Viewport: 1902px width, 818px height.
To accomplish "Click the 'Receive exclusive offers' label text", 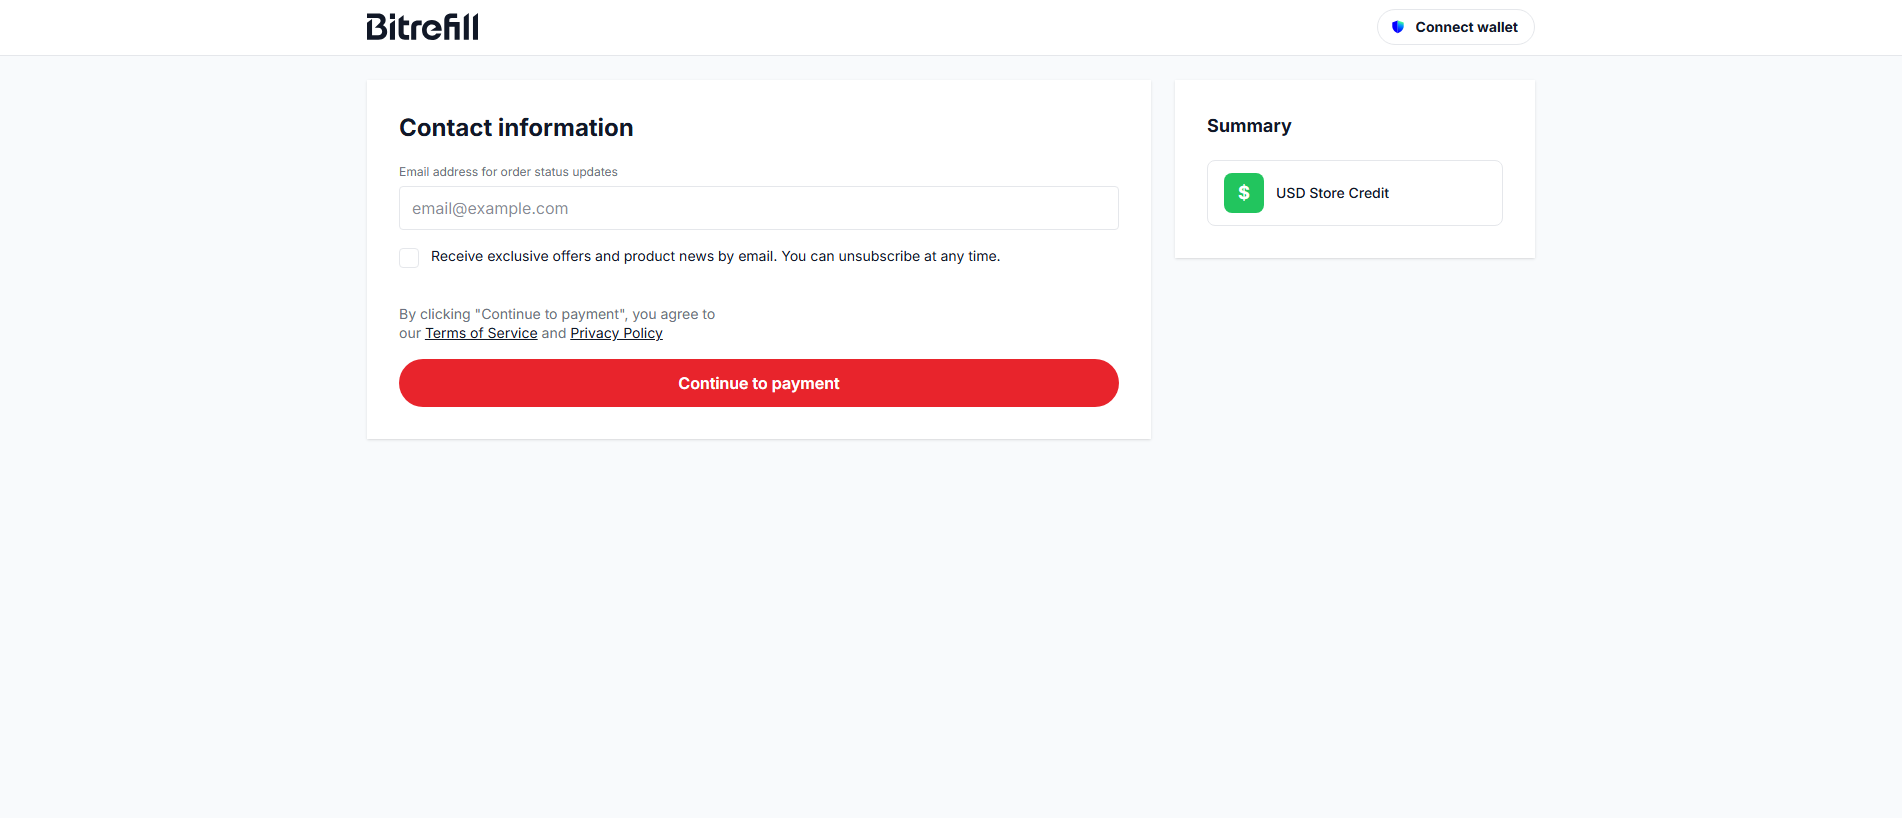I will (715, 257).
